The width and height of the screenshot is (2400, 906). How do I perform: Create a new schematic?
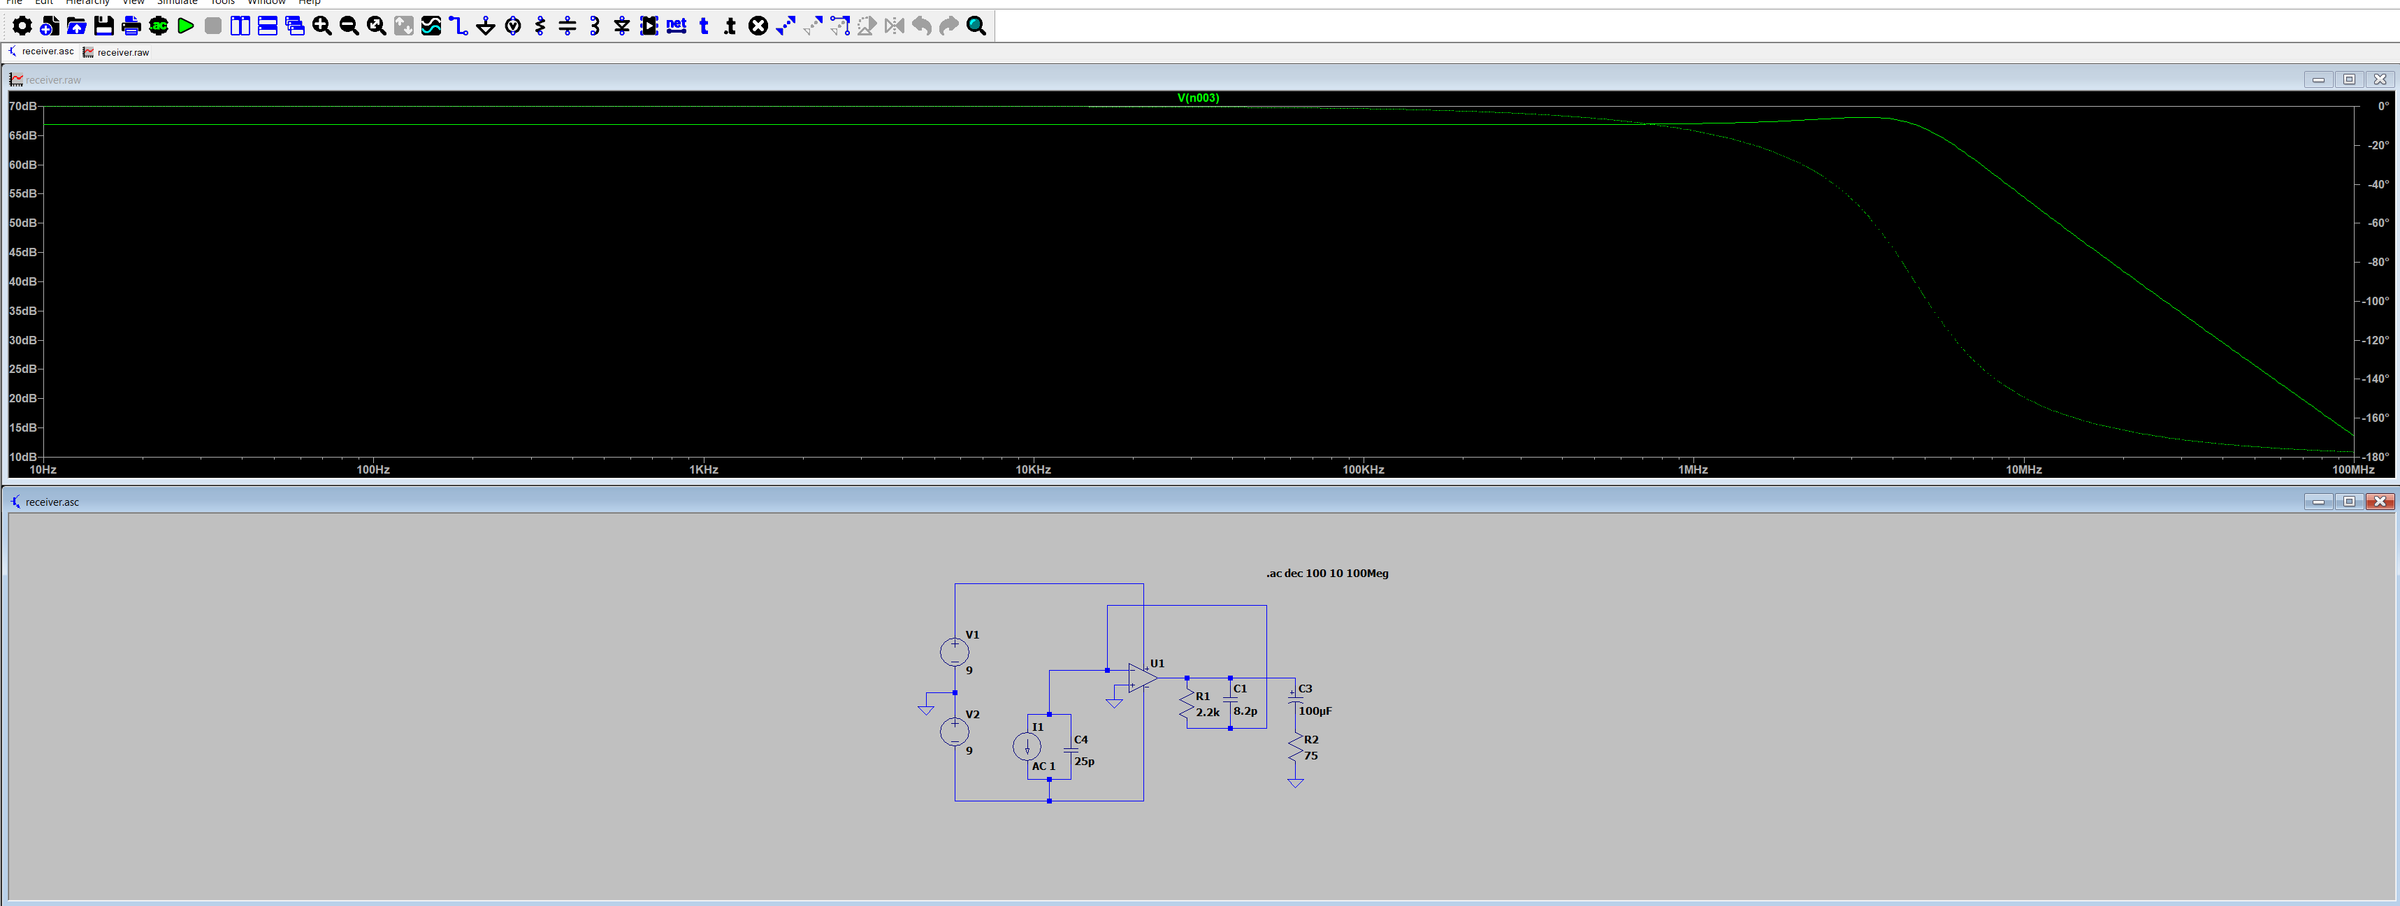pyautogui.click(x=49, y=26)
